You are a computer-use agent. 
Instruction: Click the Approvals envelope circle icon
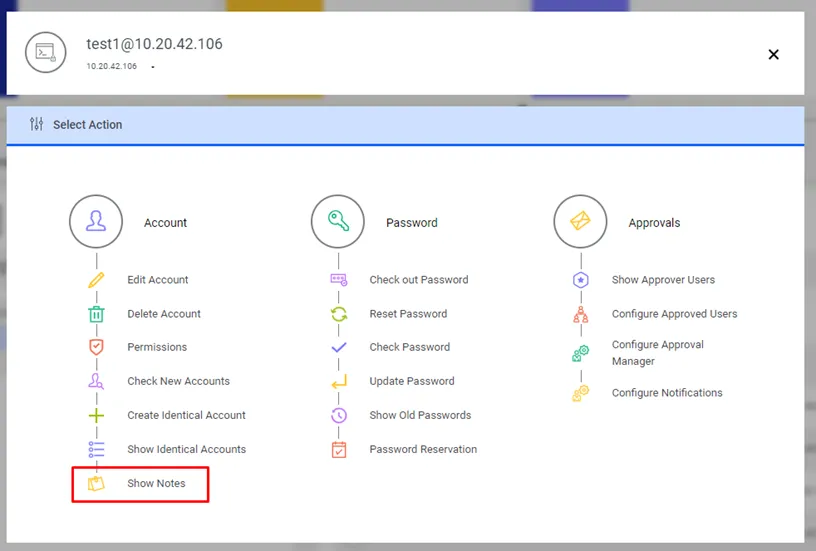tap(580, 222)
